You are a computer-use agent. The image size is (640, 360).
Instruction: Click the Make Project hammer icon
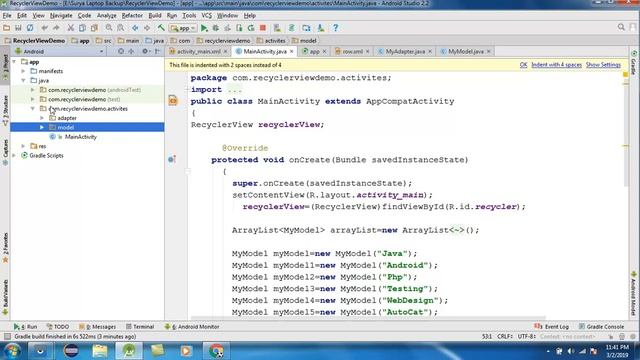pyautogui.click(x=161, y=28)
